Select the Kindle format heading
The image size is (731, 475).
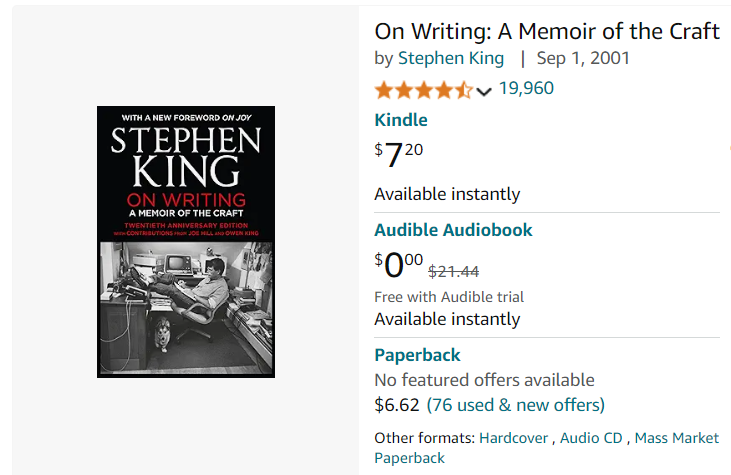tap(401, 120)
